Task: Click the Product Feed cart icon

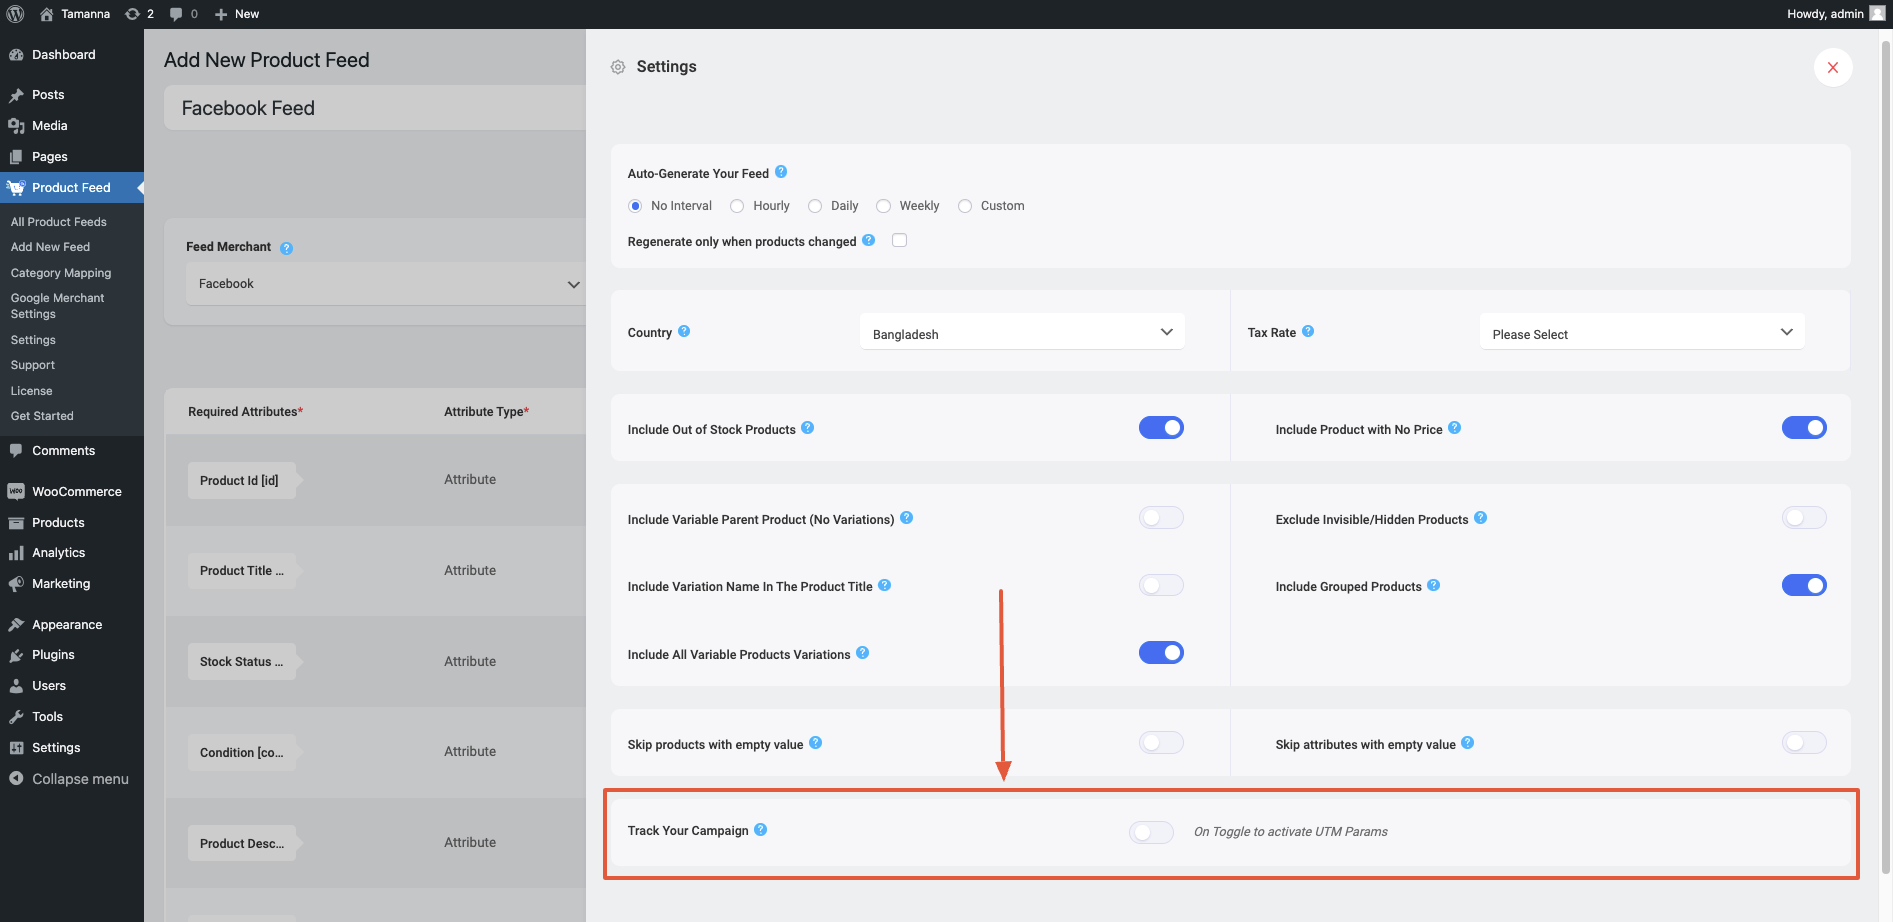Action: pyautogui.click(x=16, y=188)
